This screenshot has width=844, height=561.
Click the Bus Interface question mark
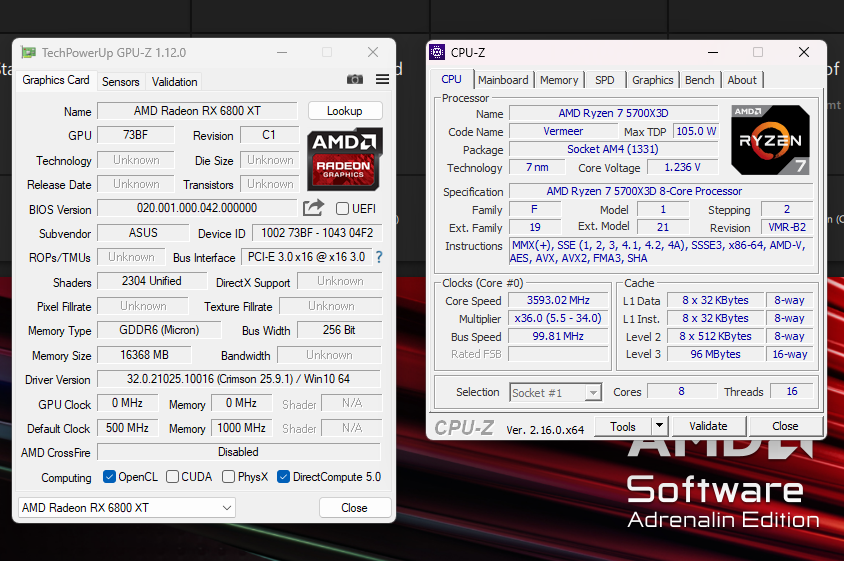click(x=379, y=257)
